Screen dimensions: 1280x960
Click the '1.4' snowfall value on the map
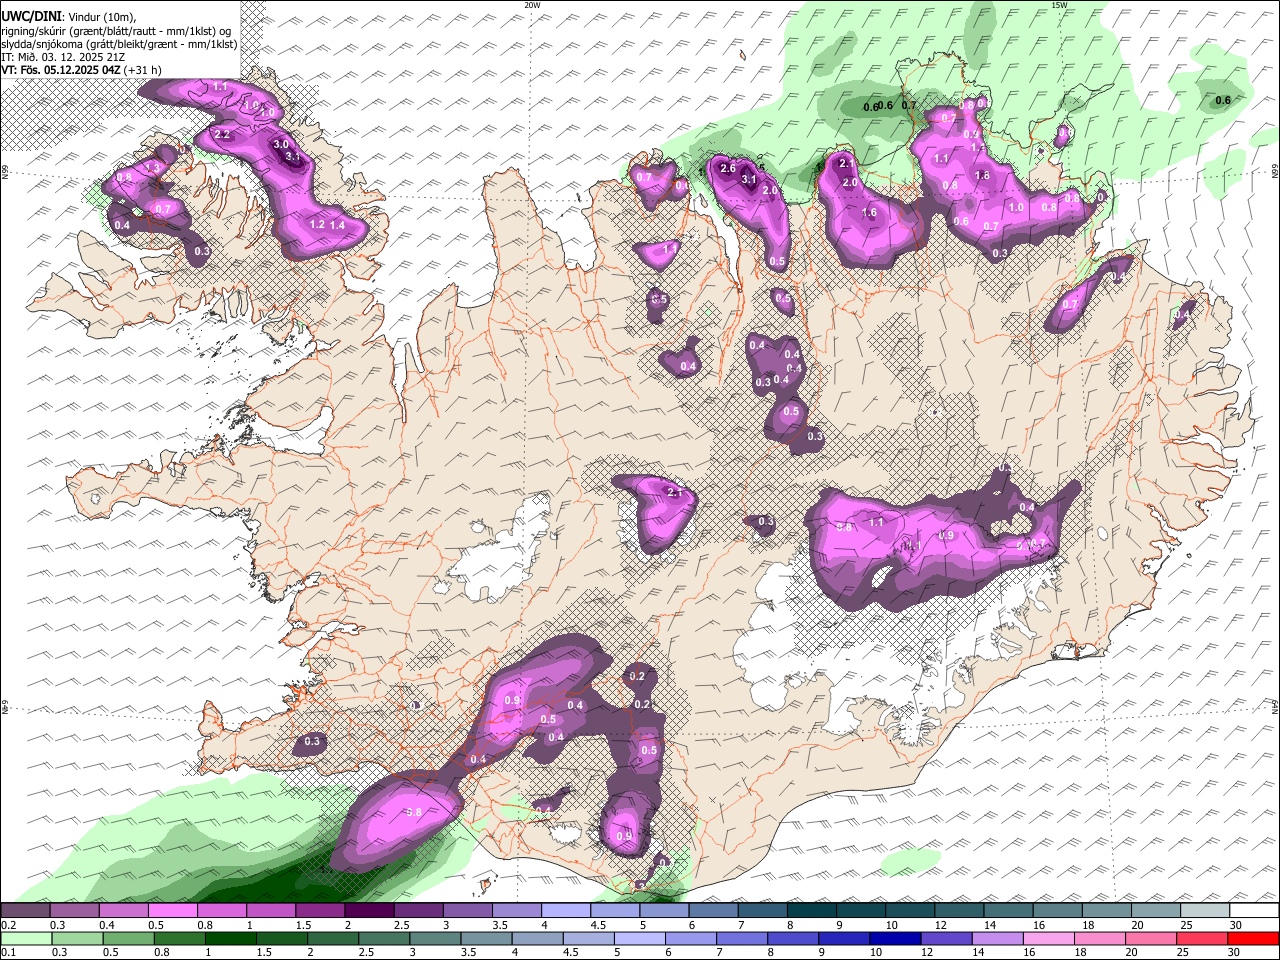coord(337,225)
